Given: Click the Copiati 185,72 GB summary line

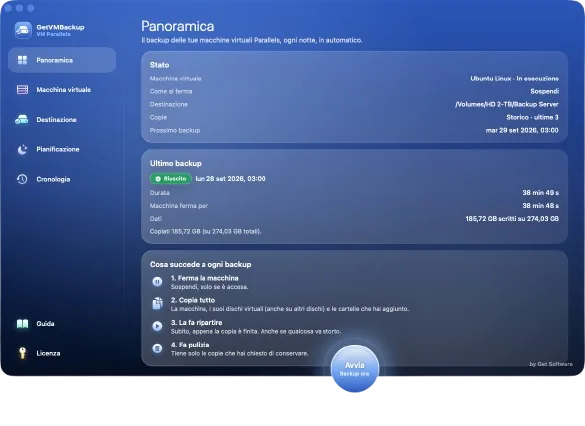Looking at the screenshot, I should pyautogui.click(x=205, y=231).
